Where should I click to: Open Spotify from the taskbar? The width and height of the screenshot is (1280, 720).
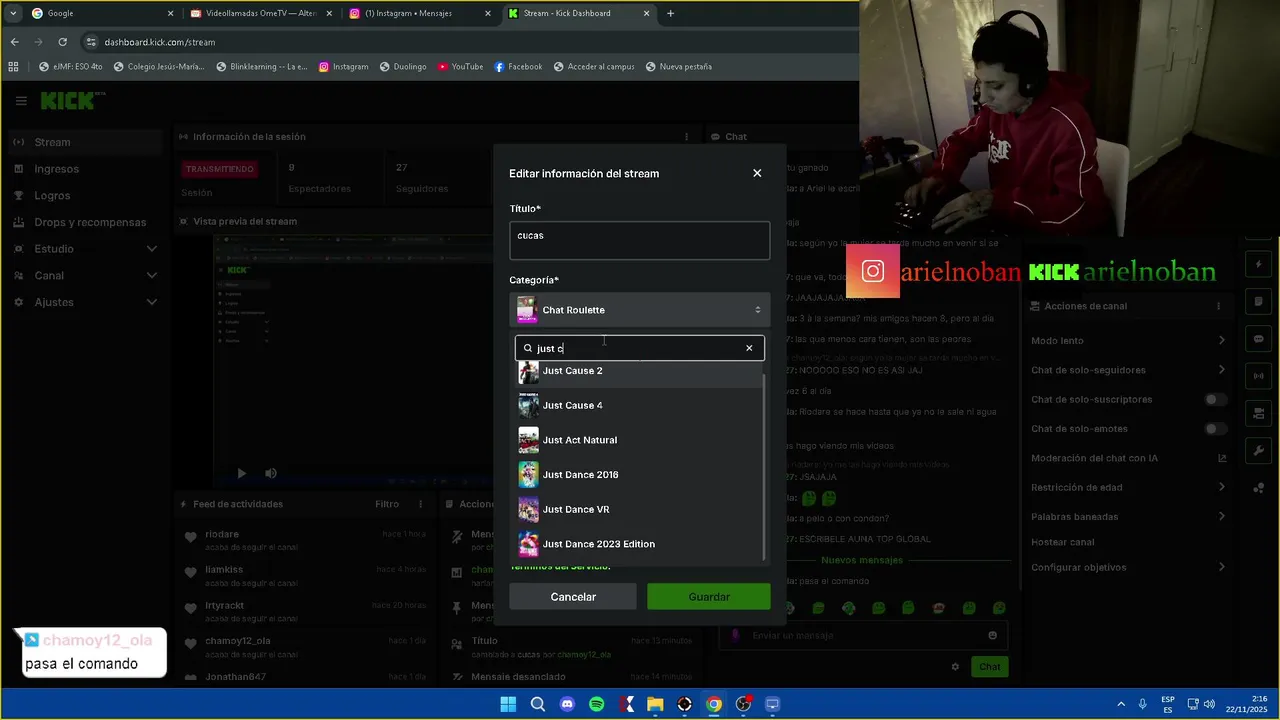tap(597, 704)
